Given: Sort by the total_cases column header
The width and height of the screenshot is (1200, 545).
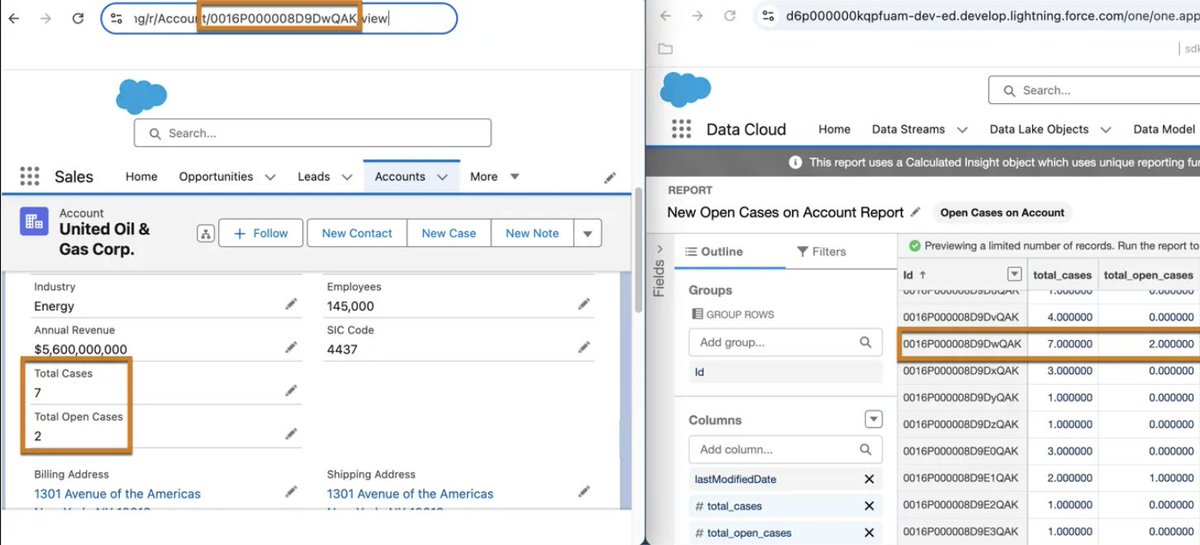Looking at the screenshot, I should coord(1063,275).
